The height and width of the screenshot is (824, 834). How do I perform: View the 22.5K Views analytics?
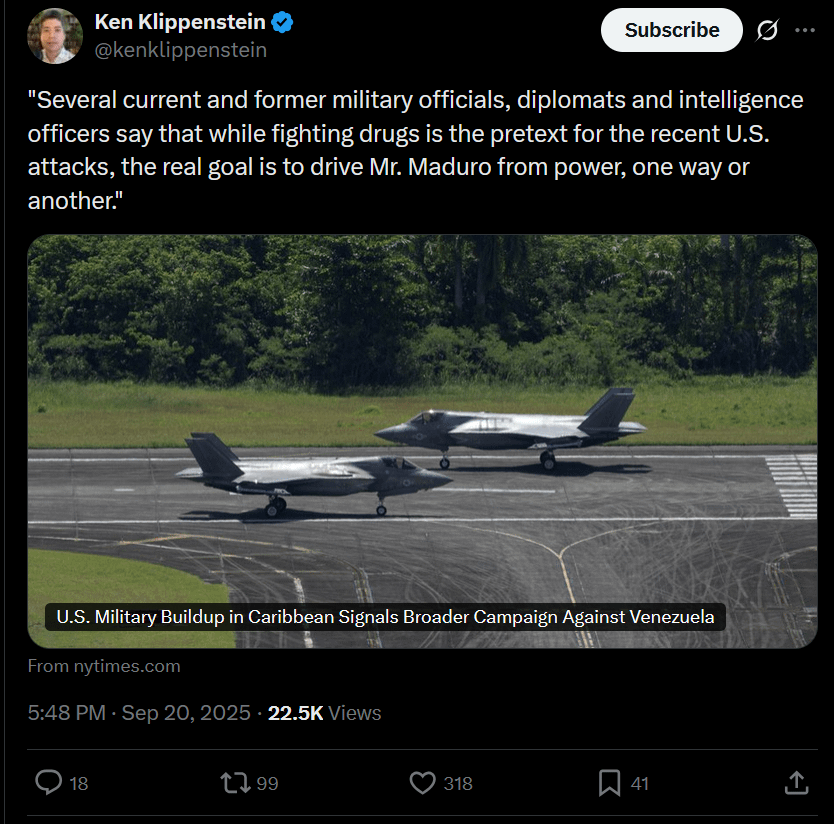pos(324,713)
